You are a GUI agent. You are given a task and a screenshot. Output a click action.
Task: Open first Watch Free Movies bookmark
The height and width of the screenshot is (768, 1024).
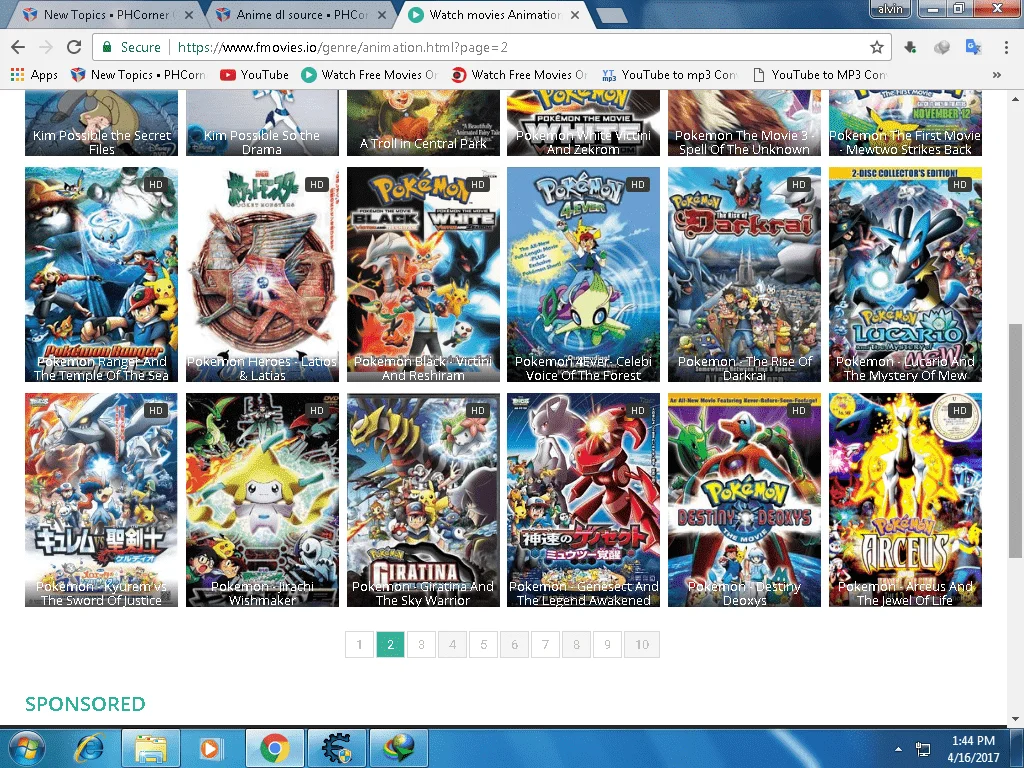(369, 74)
